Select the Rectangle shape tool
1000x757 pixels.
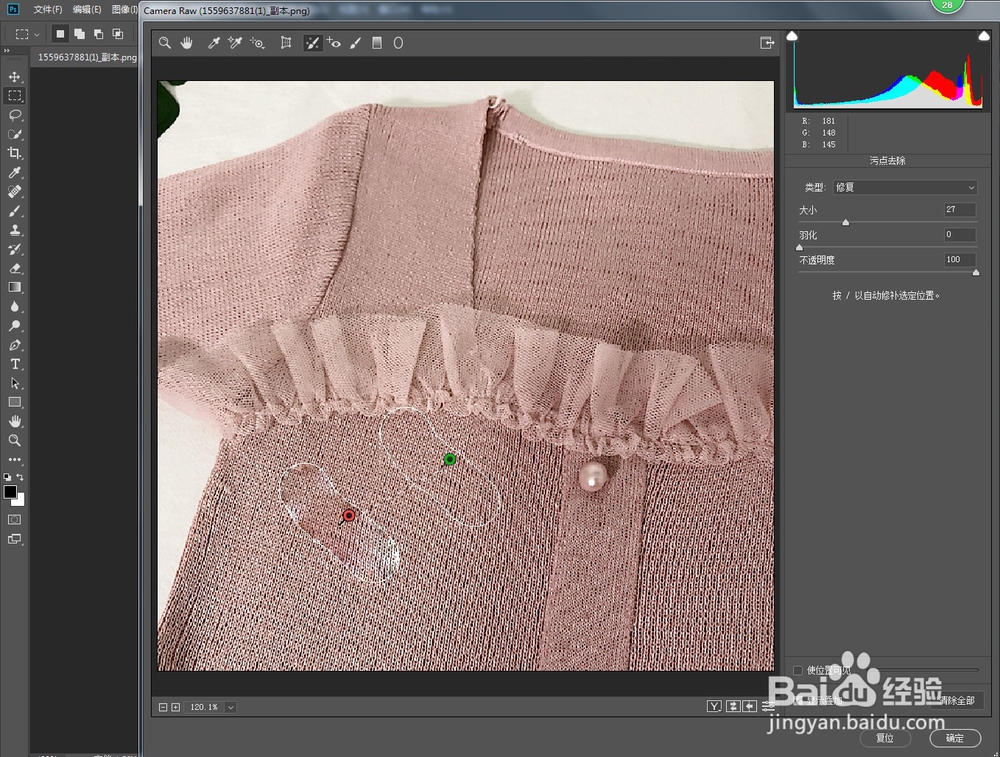click(x=15, y=402)
